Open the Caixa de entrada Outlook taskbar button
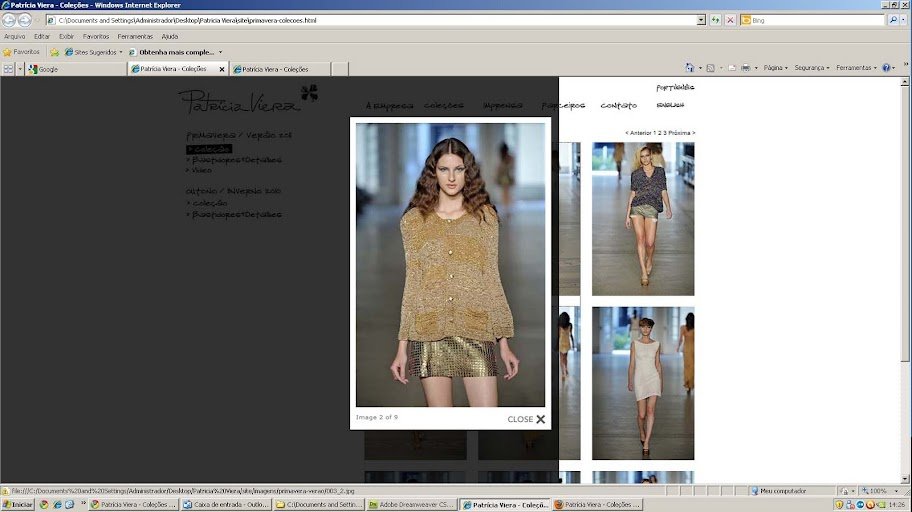 click(x=226, y=504)
